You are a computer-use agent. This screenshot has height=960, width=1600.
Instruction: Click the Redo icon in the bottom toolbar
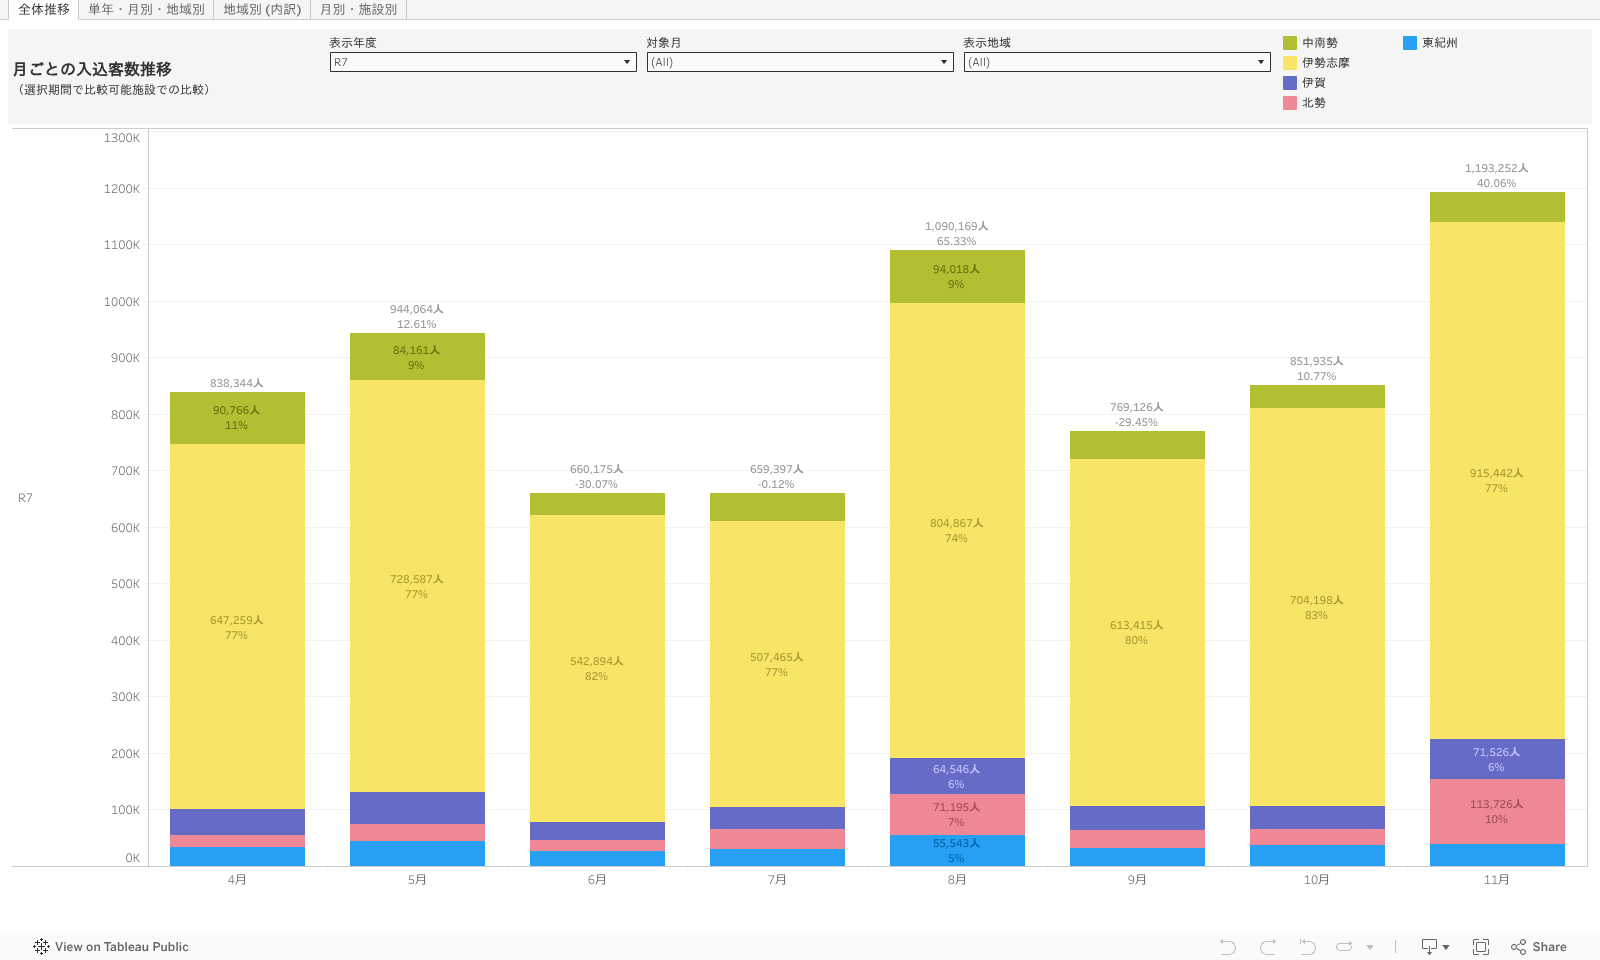coord(1268,947)
